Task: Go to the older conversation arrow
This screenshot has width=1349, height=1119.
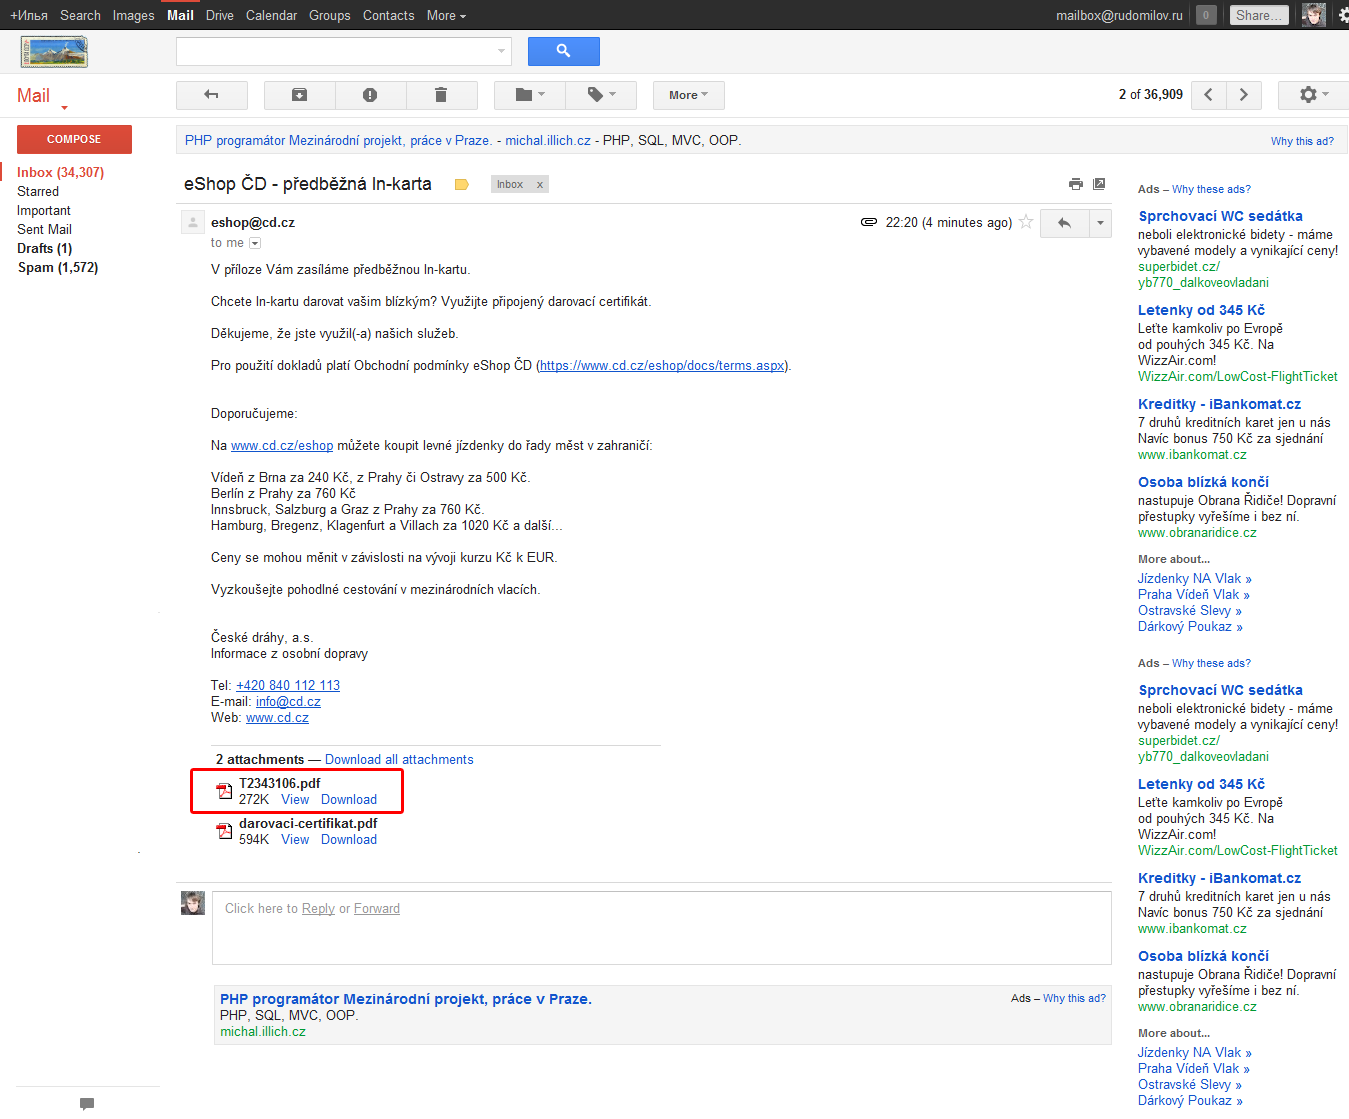Action: pyautogui.click(x=1244, y=95)
